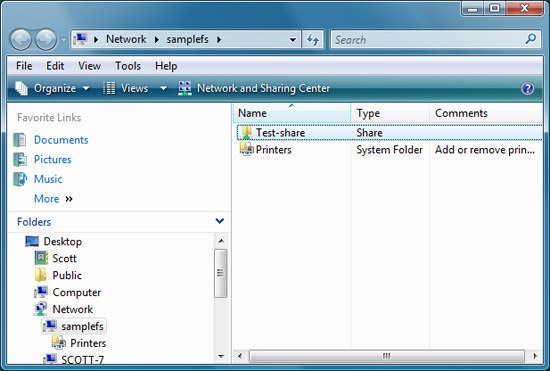The height and width of the screenshot is (371, 550).
Task: Open the View menu
Action: pyautogui.click(x=89, y=66)
